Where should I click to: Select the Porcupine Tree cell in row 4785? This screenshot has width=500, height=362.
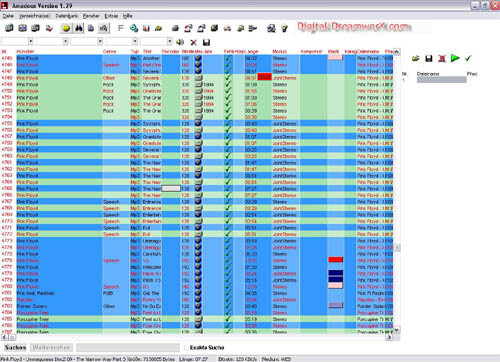point(59,319)
